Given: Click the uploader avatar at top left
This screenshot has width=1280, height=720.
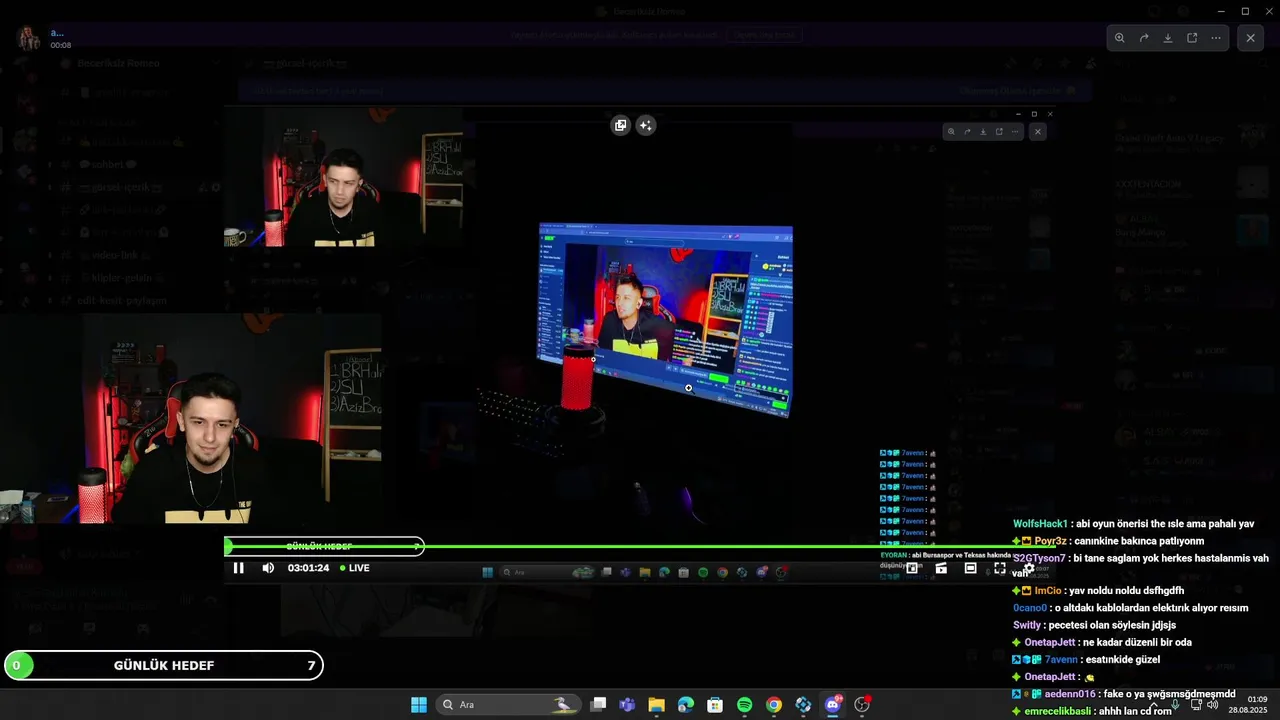Looking at the screenshot, I should 29,38.
